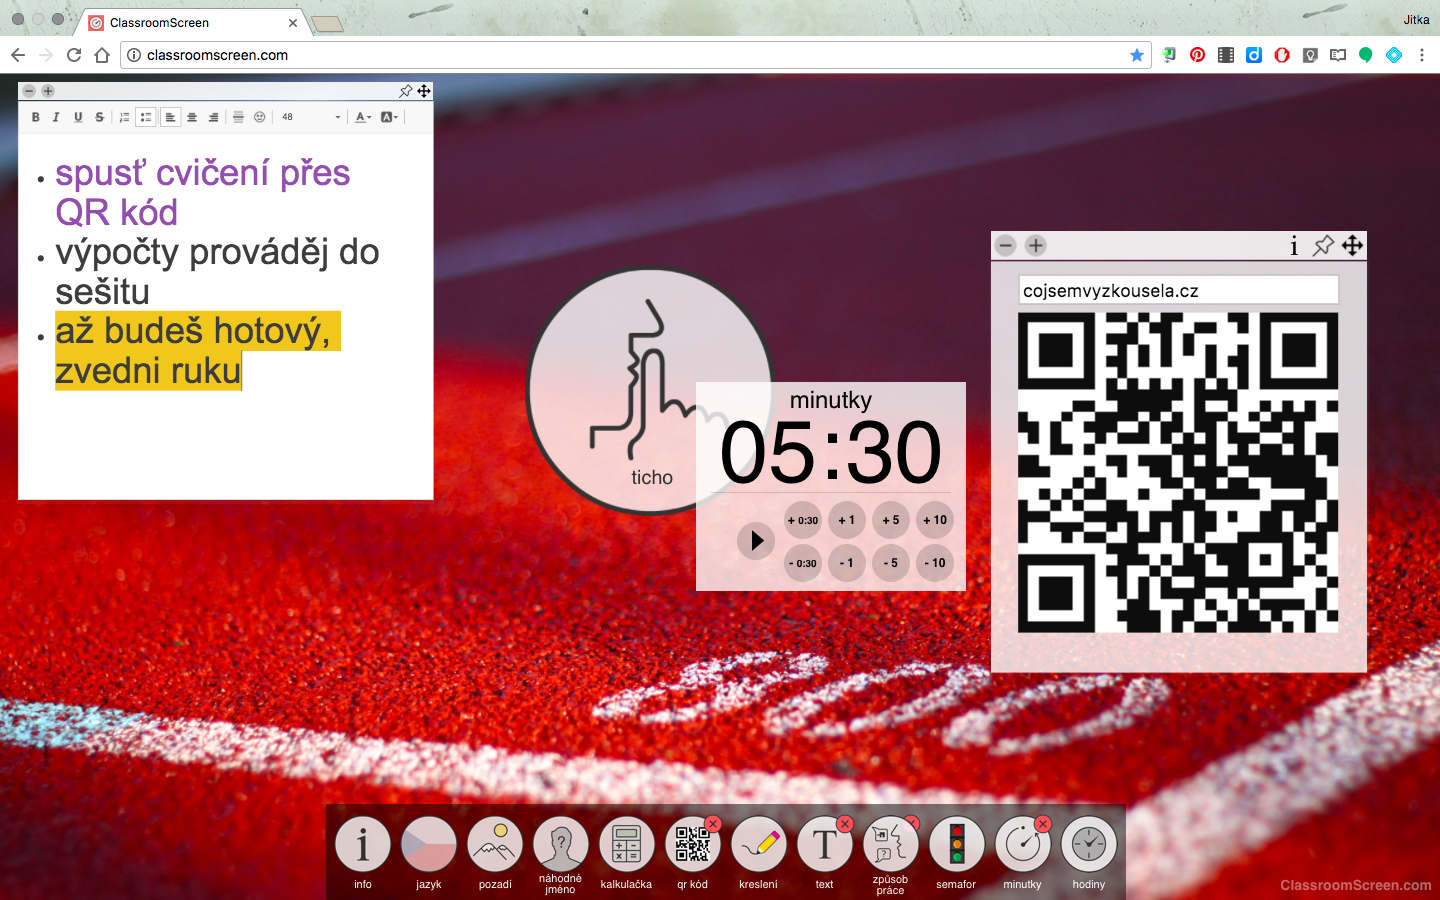The height and width of the screenshot is (900, 1440).
Task: Close the text widget via red X badge
Action: pyautogui.click(x=845, y=824)
